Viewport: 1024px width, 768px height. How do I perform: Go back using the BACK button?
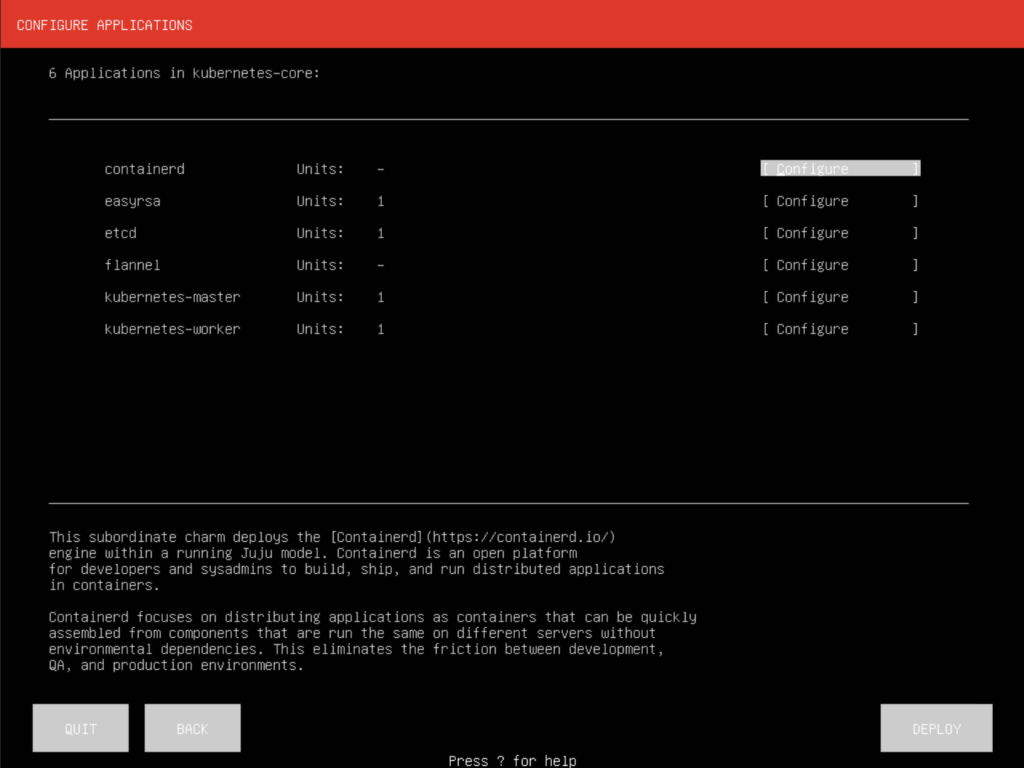click(192, 727)
